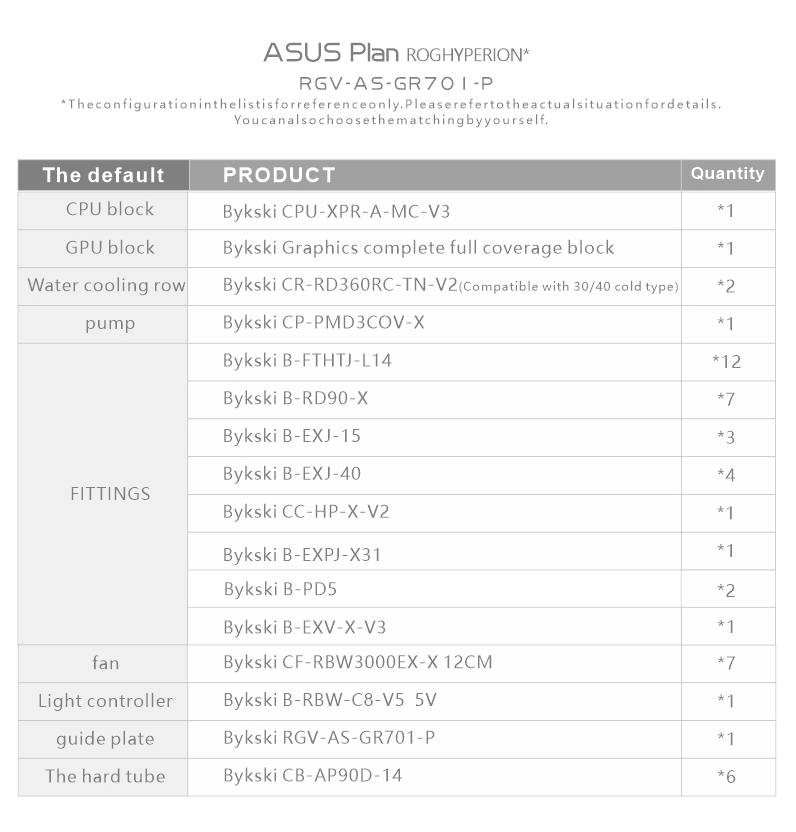
Task: Click Bykski B-EXJ-15 in the table
Action: [x=292, y=436]
